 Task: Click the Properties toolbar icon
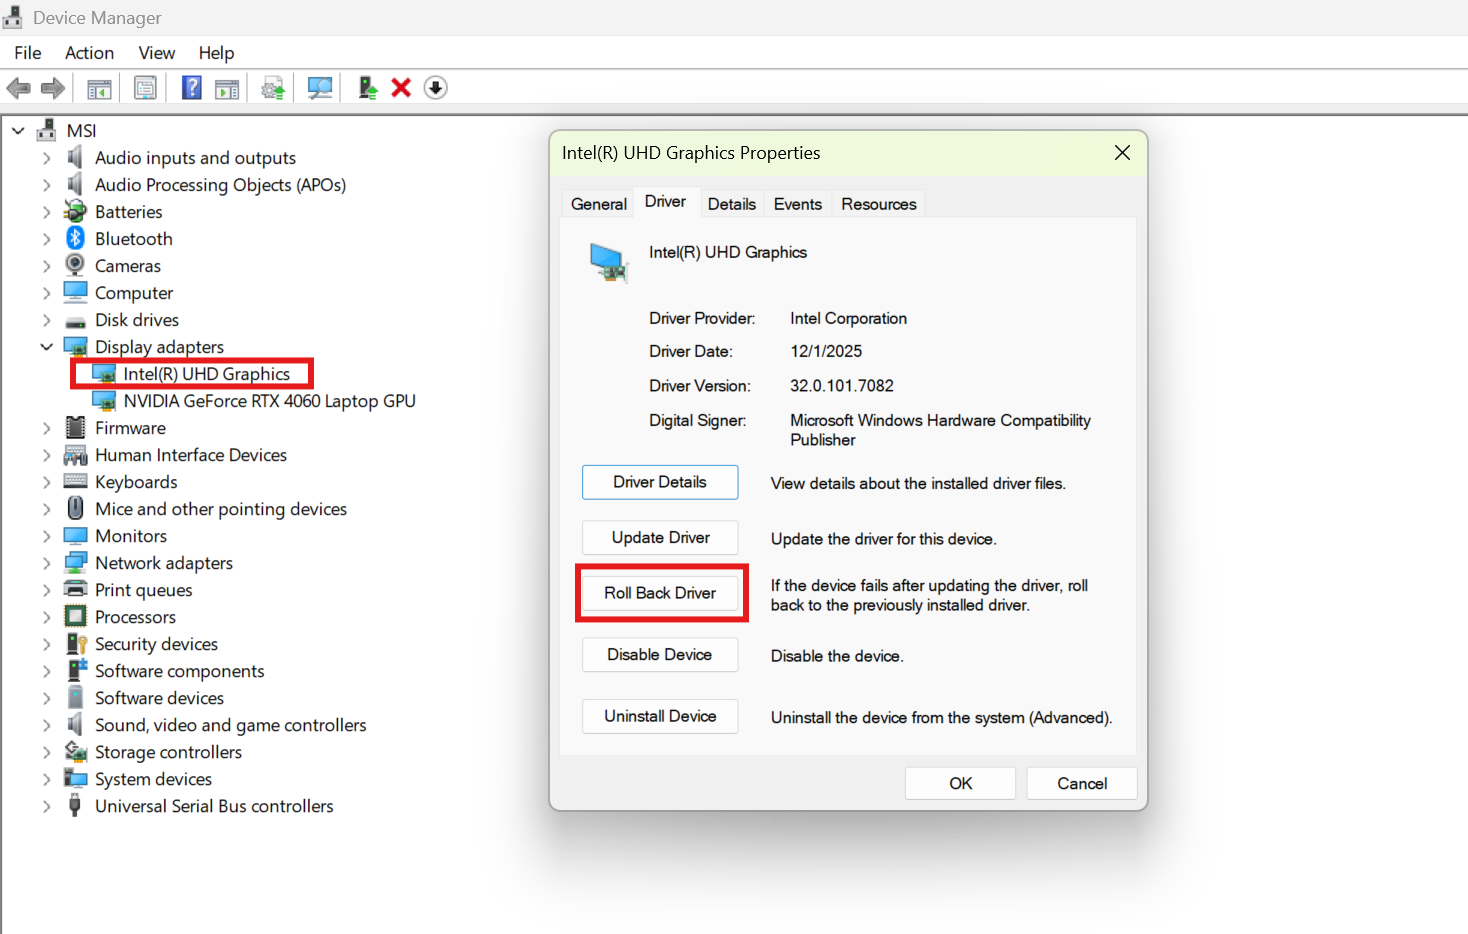tap(145, 88)
